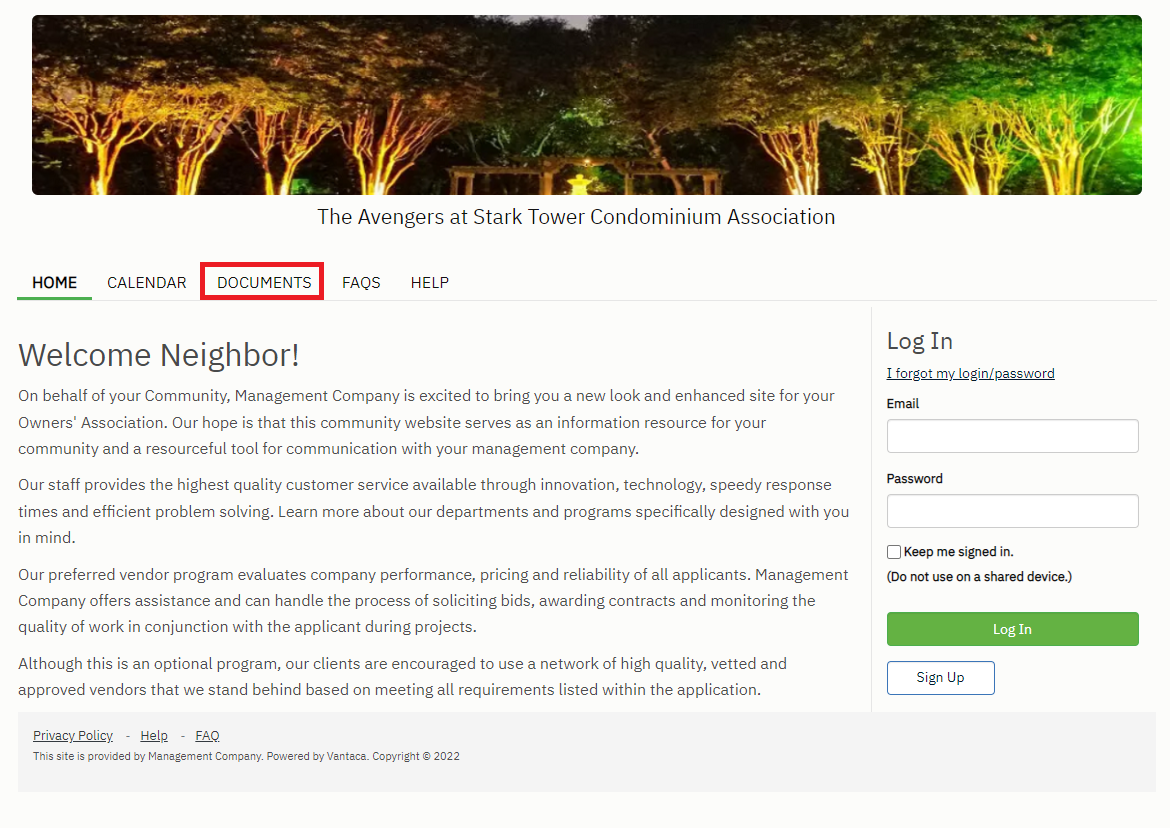This screenshot has width=1170, height=828.
Task: Click the I forgot my login/password link
Action: click(970, 373)
